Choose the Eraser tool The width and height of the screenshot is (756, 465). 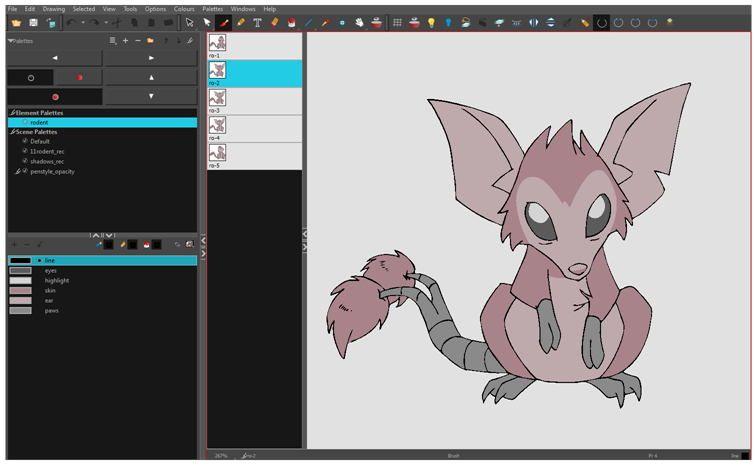point(274,22)
